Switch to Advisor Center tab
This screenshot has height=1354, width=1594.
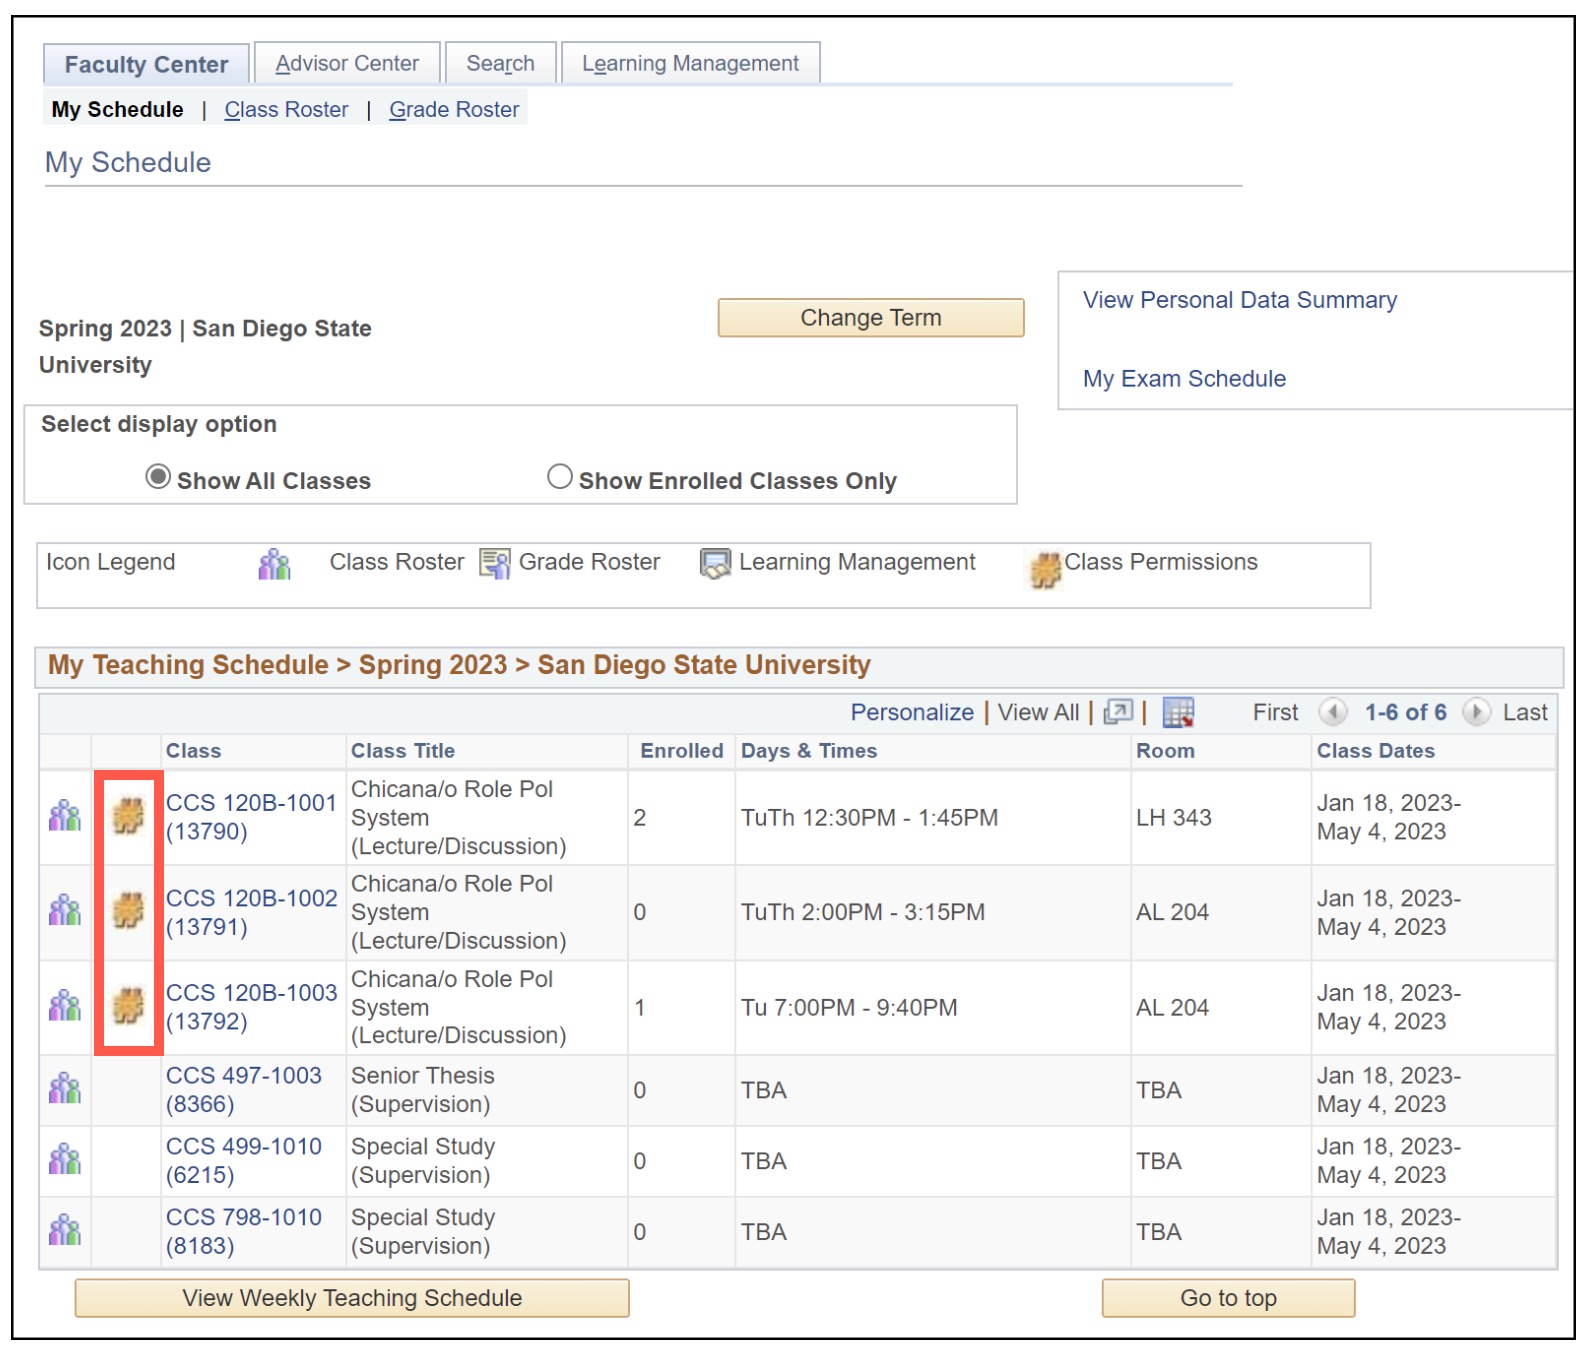tap(347, 63)
